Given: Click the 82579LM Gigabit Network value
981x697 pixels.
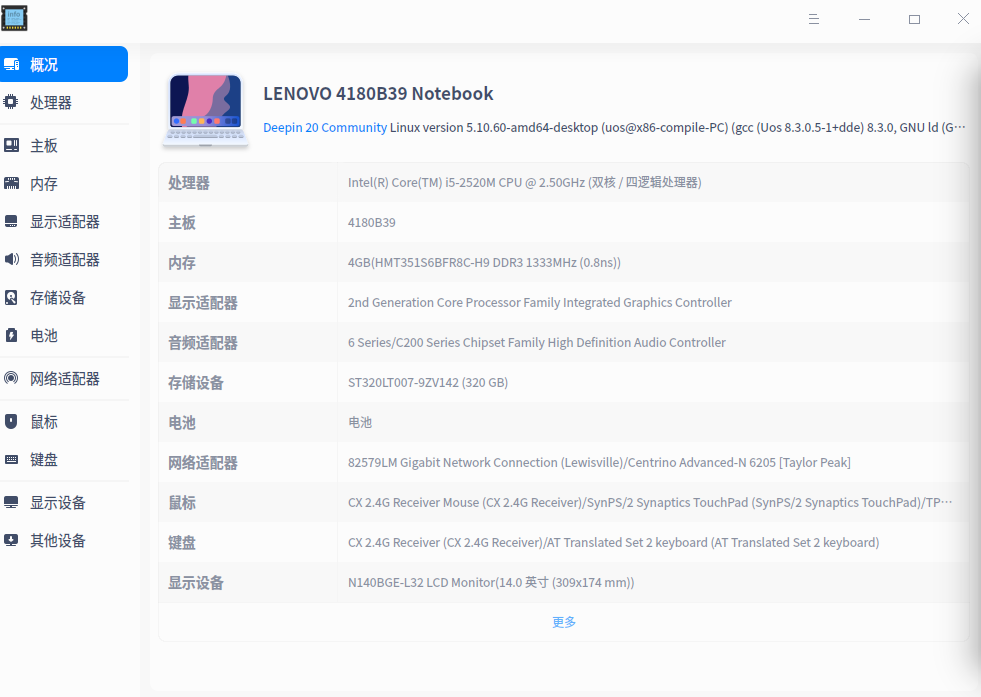Looking at the screenshot, I should pyautogui.click(x=599, y=463).
